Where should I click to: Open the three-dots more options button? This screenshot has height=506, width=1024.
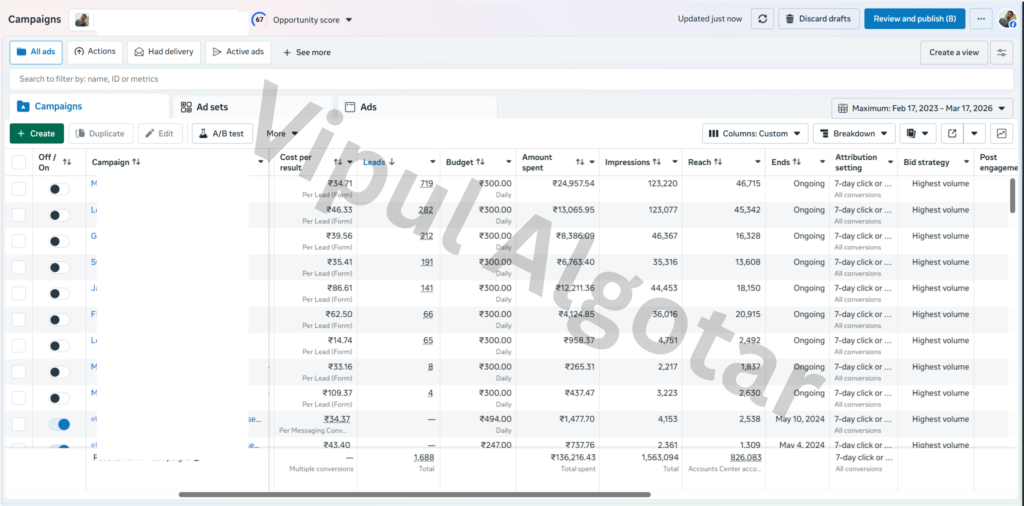[x=980, y=19]
